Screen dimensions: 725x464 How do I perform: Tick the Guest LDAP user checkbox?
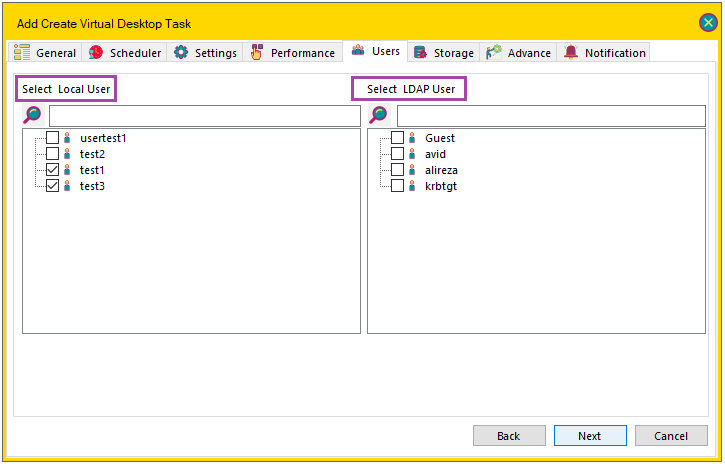[398, 138]
